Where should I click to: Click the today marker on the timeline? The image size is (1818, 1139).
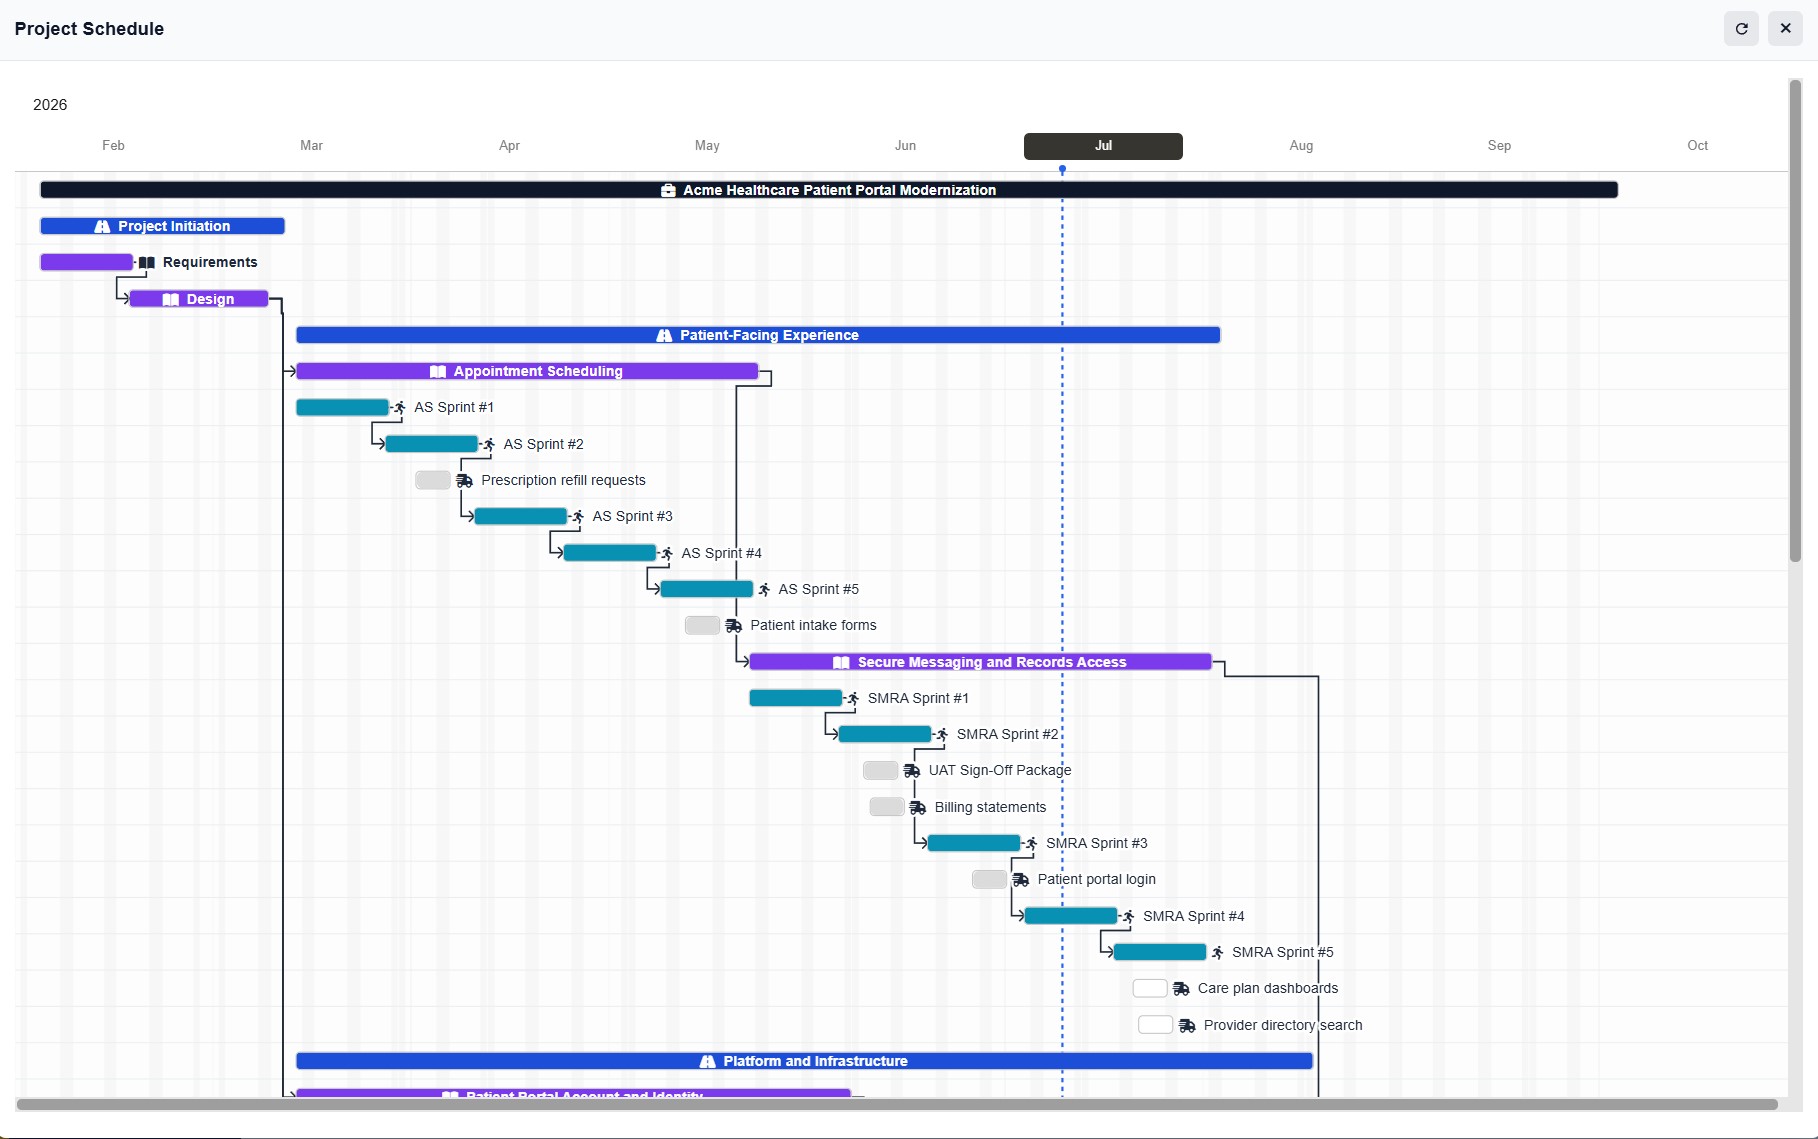pos(1062,170)
